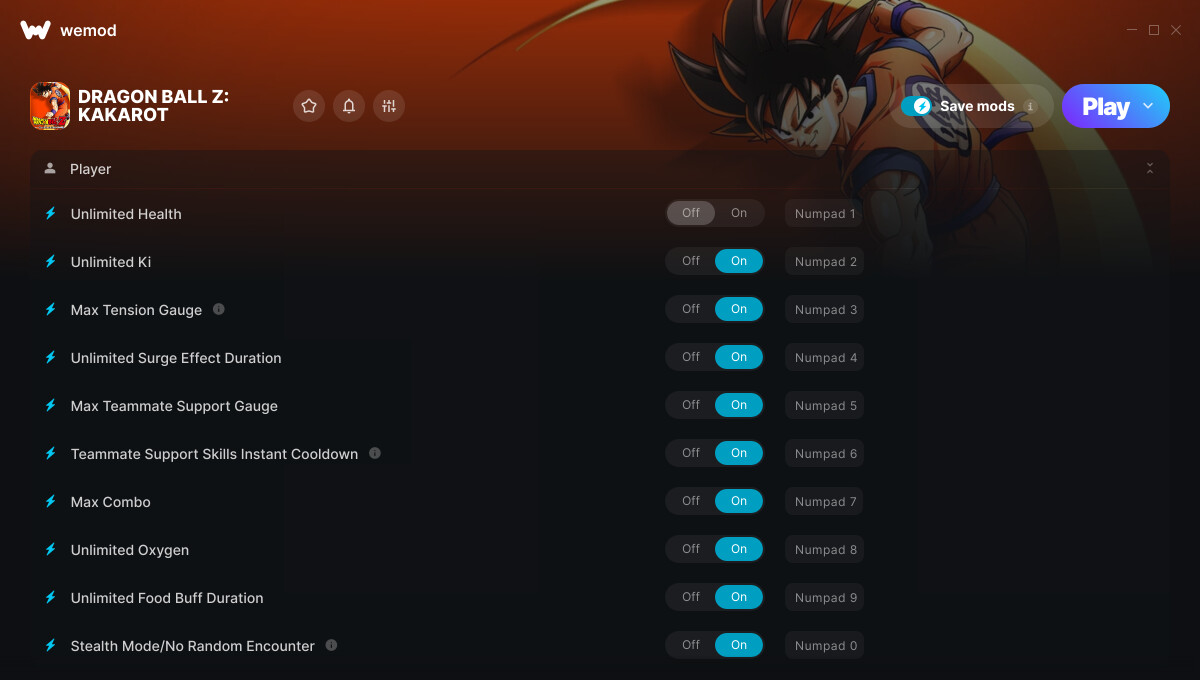The image size is (1200, 680).
Task: Click the info icon beside Save mods
Action: coord(1030,106)
